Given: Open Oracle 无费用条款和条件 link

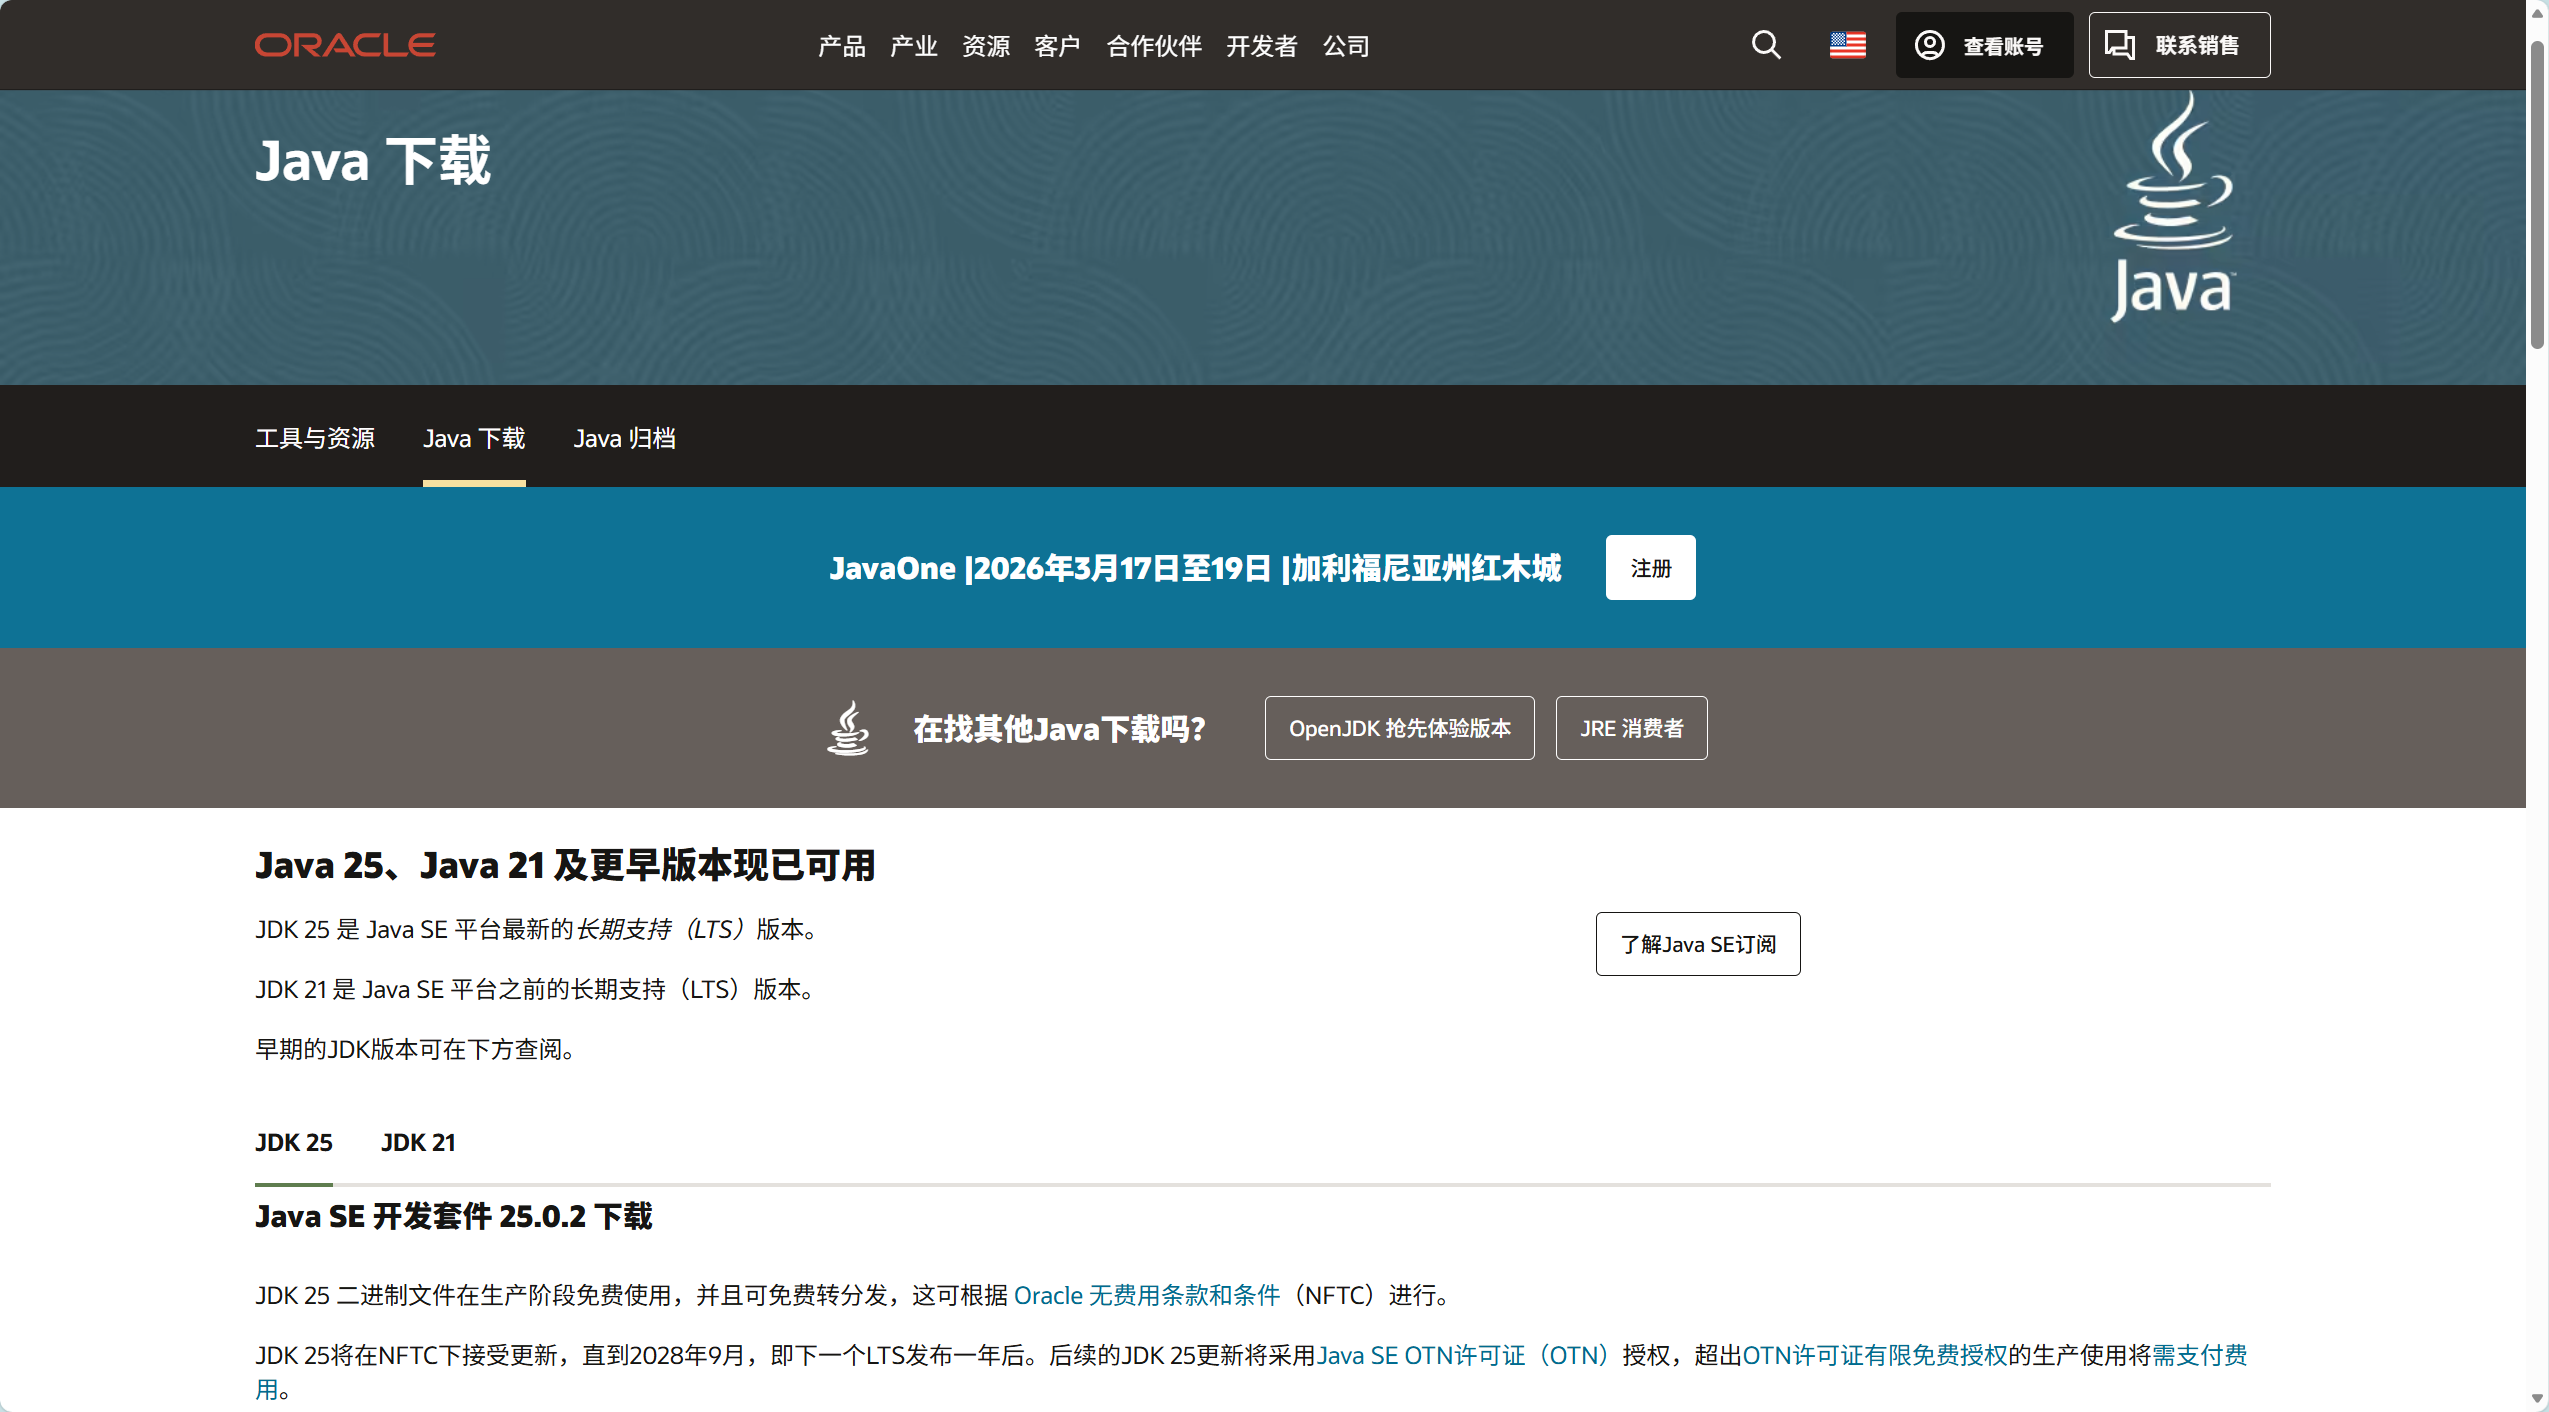Looking at the screenshot, I should pyautogui.click(x=1146, y=1295).
